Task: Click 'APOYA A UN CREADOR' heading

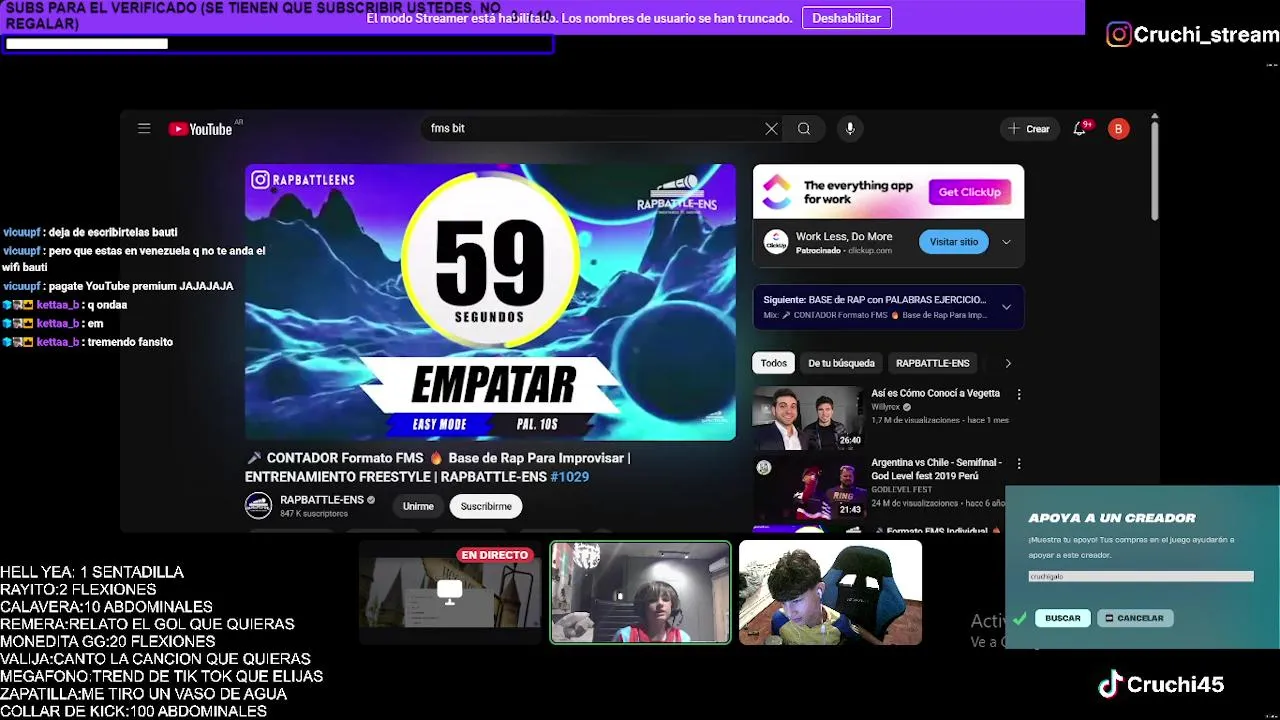Action: tap(1112, 518)
